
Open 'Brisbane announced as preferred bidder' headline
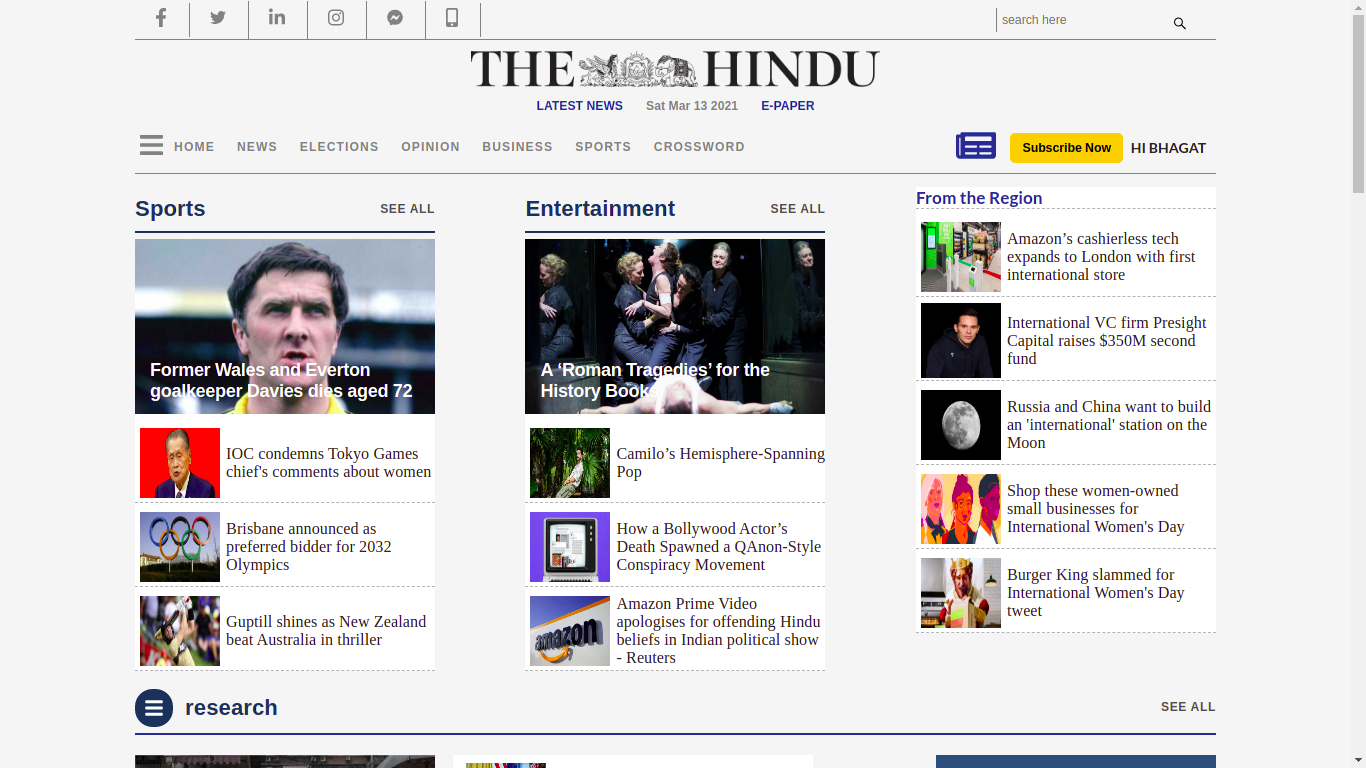coord(309,547)
